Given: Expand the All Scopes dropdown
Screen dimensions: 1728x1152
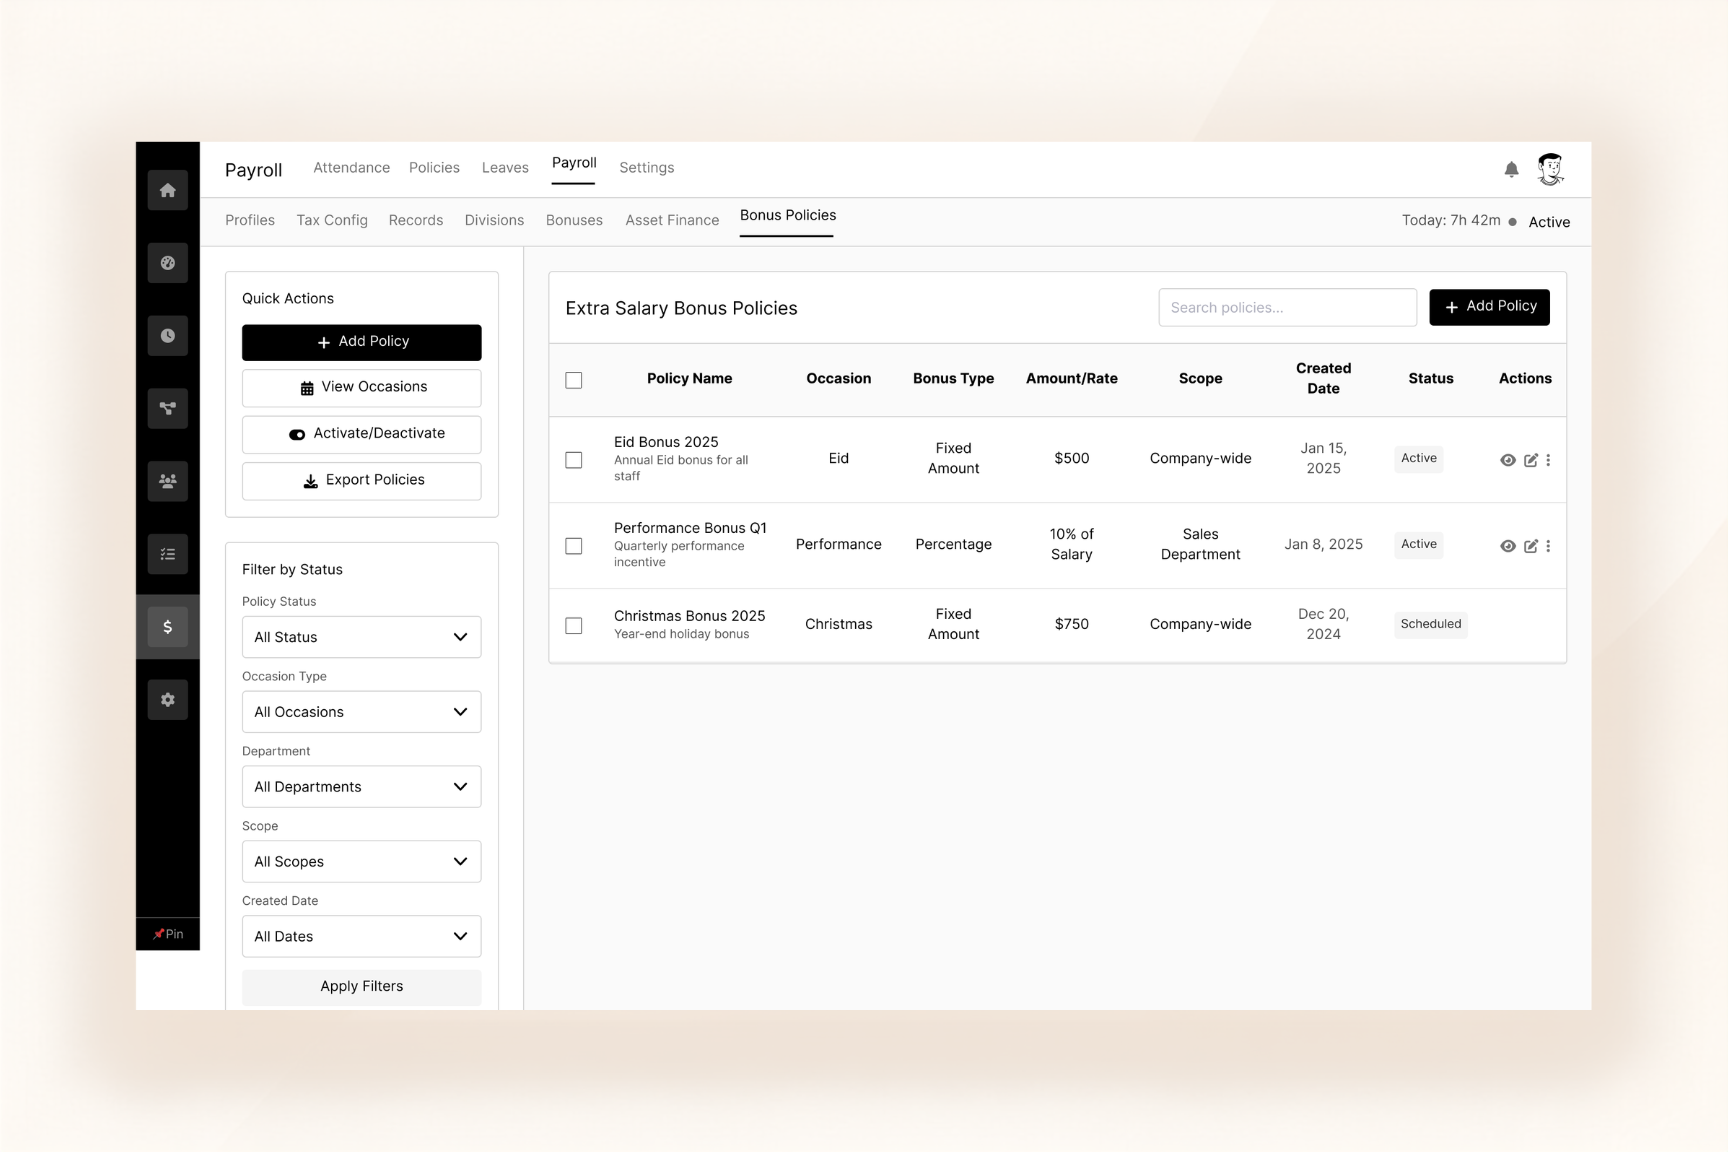Looking at the screenshot, I should click(x=361, y=862).
